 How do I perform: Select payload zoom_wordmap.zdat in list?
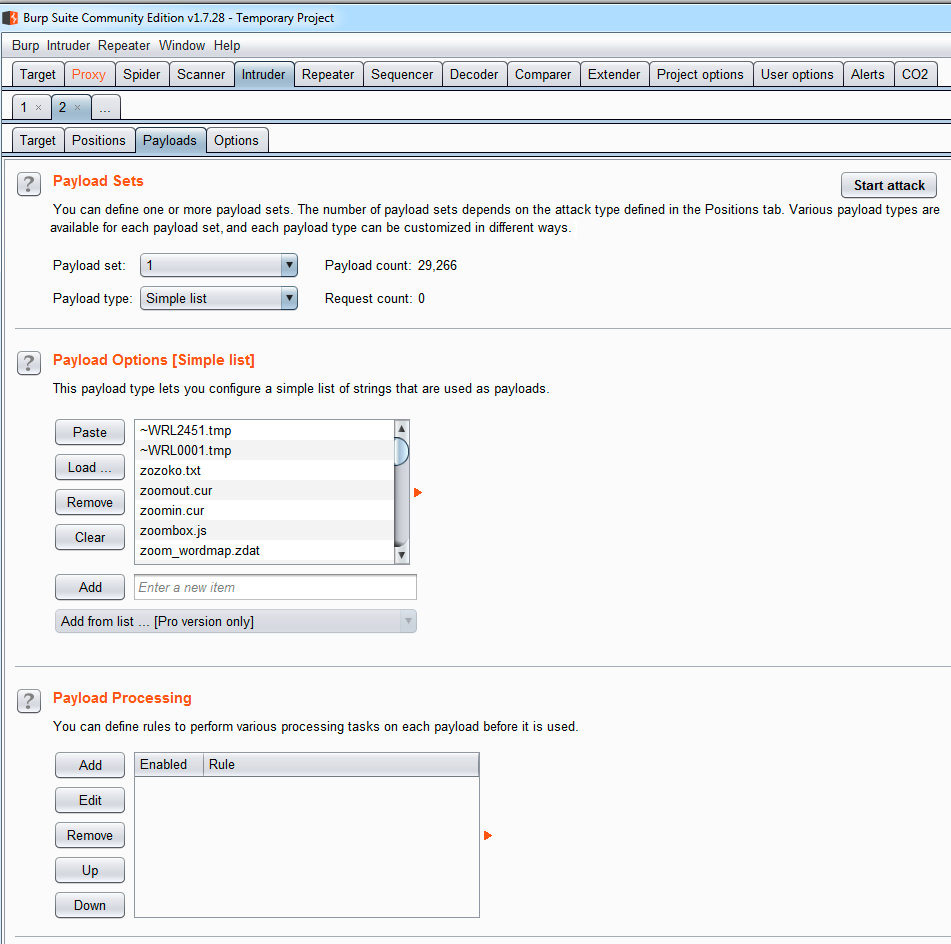tap(264, 550)
